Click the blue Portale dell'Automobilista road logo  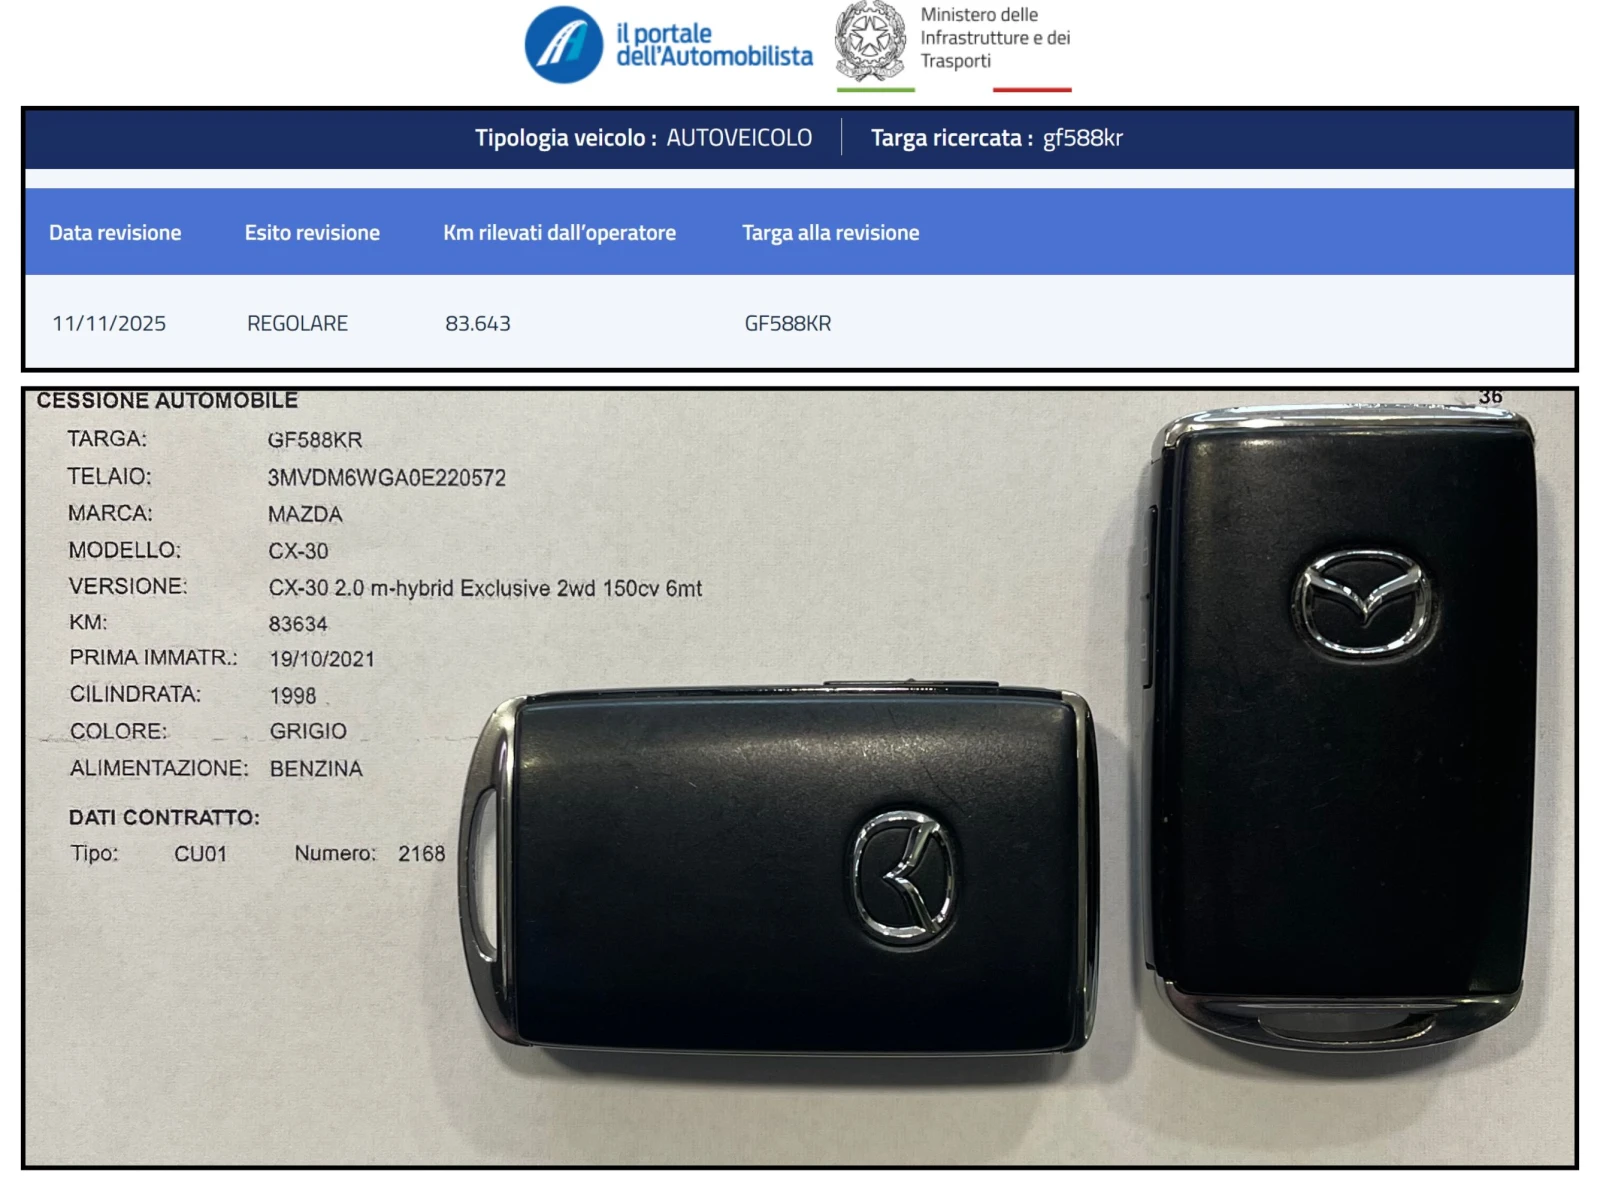point(563,45)
